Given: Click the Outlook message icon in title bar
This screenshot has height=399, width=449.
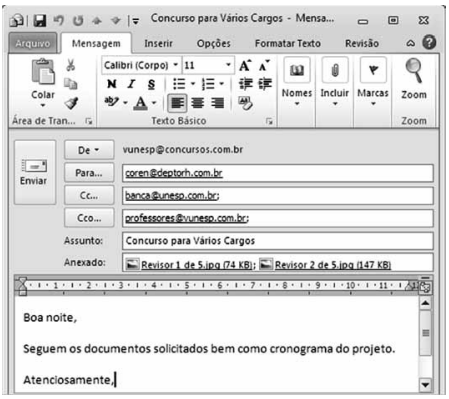Looking at the screenshot, I should point(16,21).
